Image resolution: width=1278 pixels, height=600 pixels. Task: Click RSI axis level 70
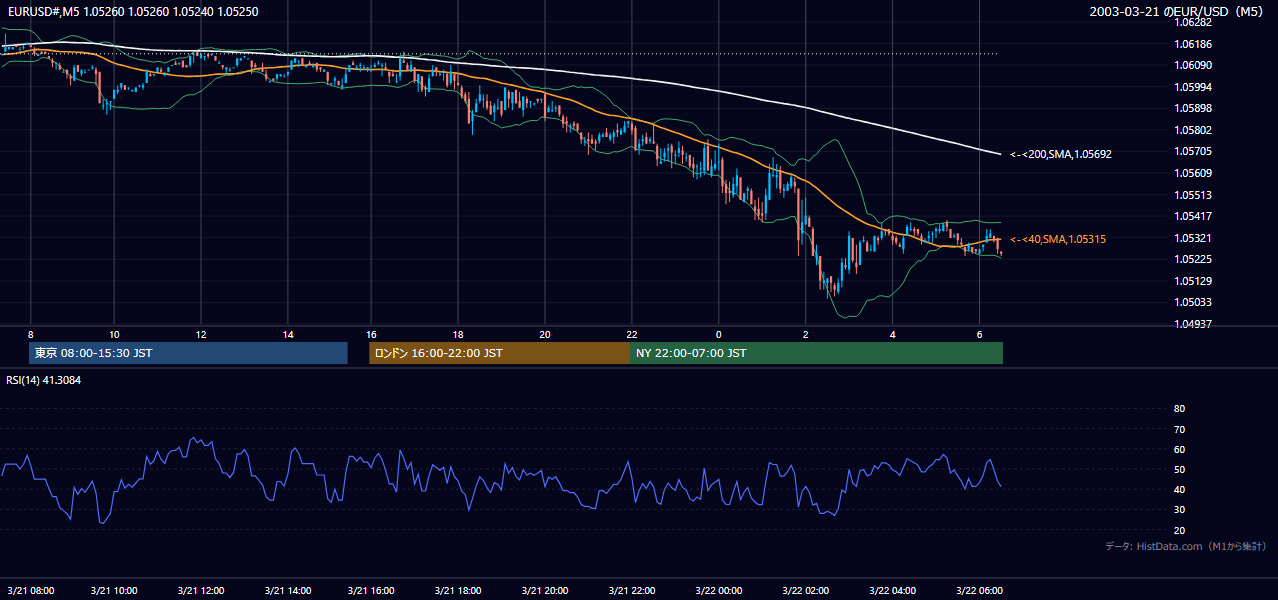[x=1179, y=429]
